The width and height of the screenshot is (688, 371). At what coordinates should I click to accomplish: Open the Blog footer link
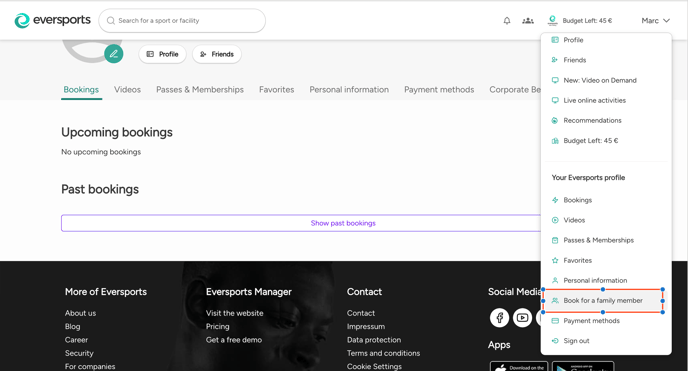point(72,326)
